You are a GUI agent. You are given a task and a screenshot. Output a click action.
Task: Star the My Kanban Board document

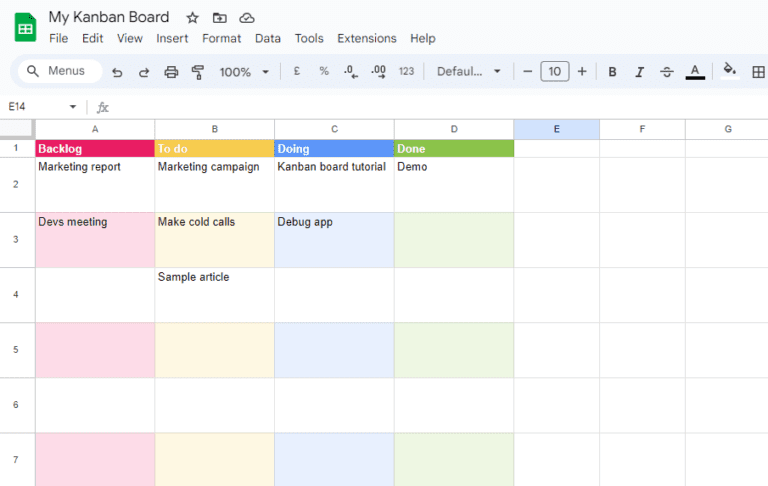click(x=192, y=18)
